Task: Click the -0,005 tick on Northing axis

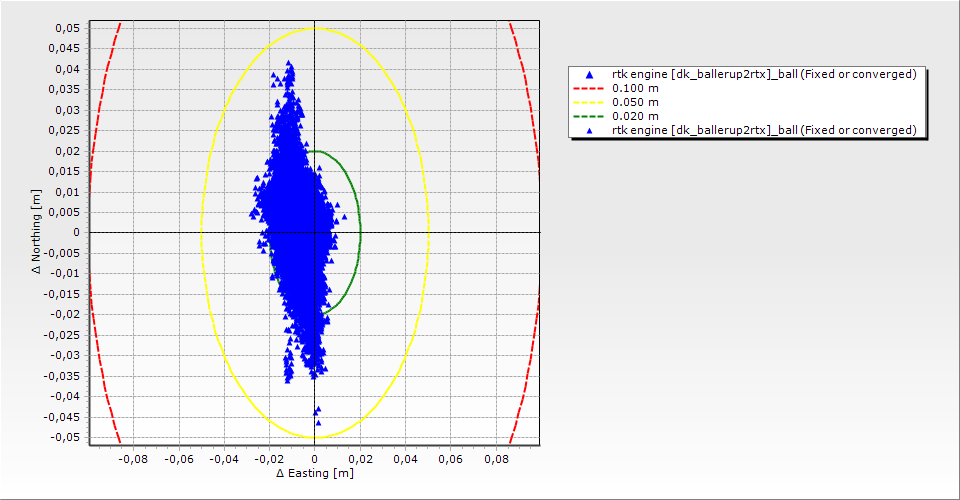Action: click(62, 253)
